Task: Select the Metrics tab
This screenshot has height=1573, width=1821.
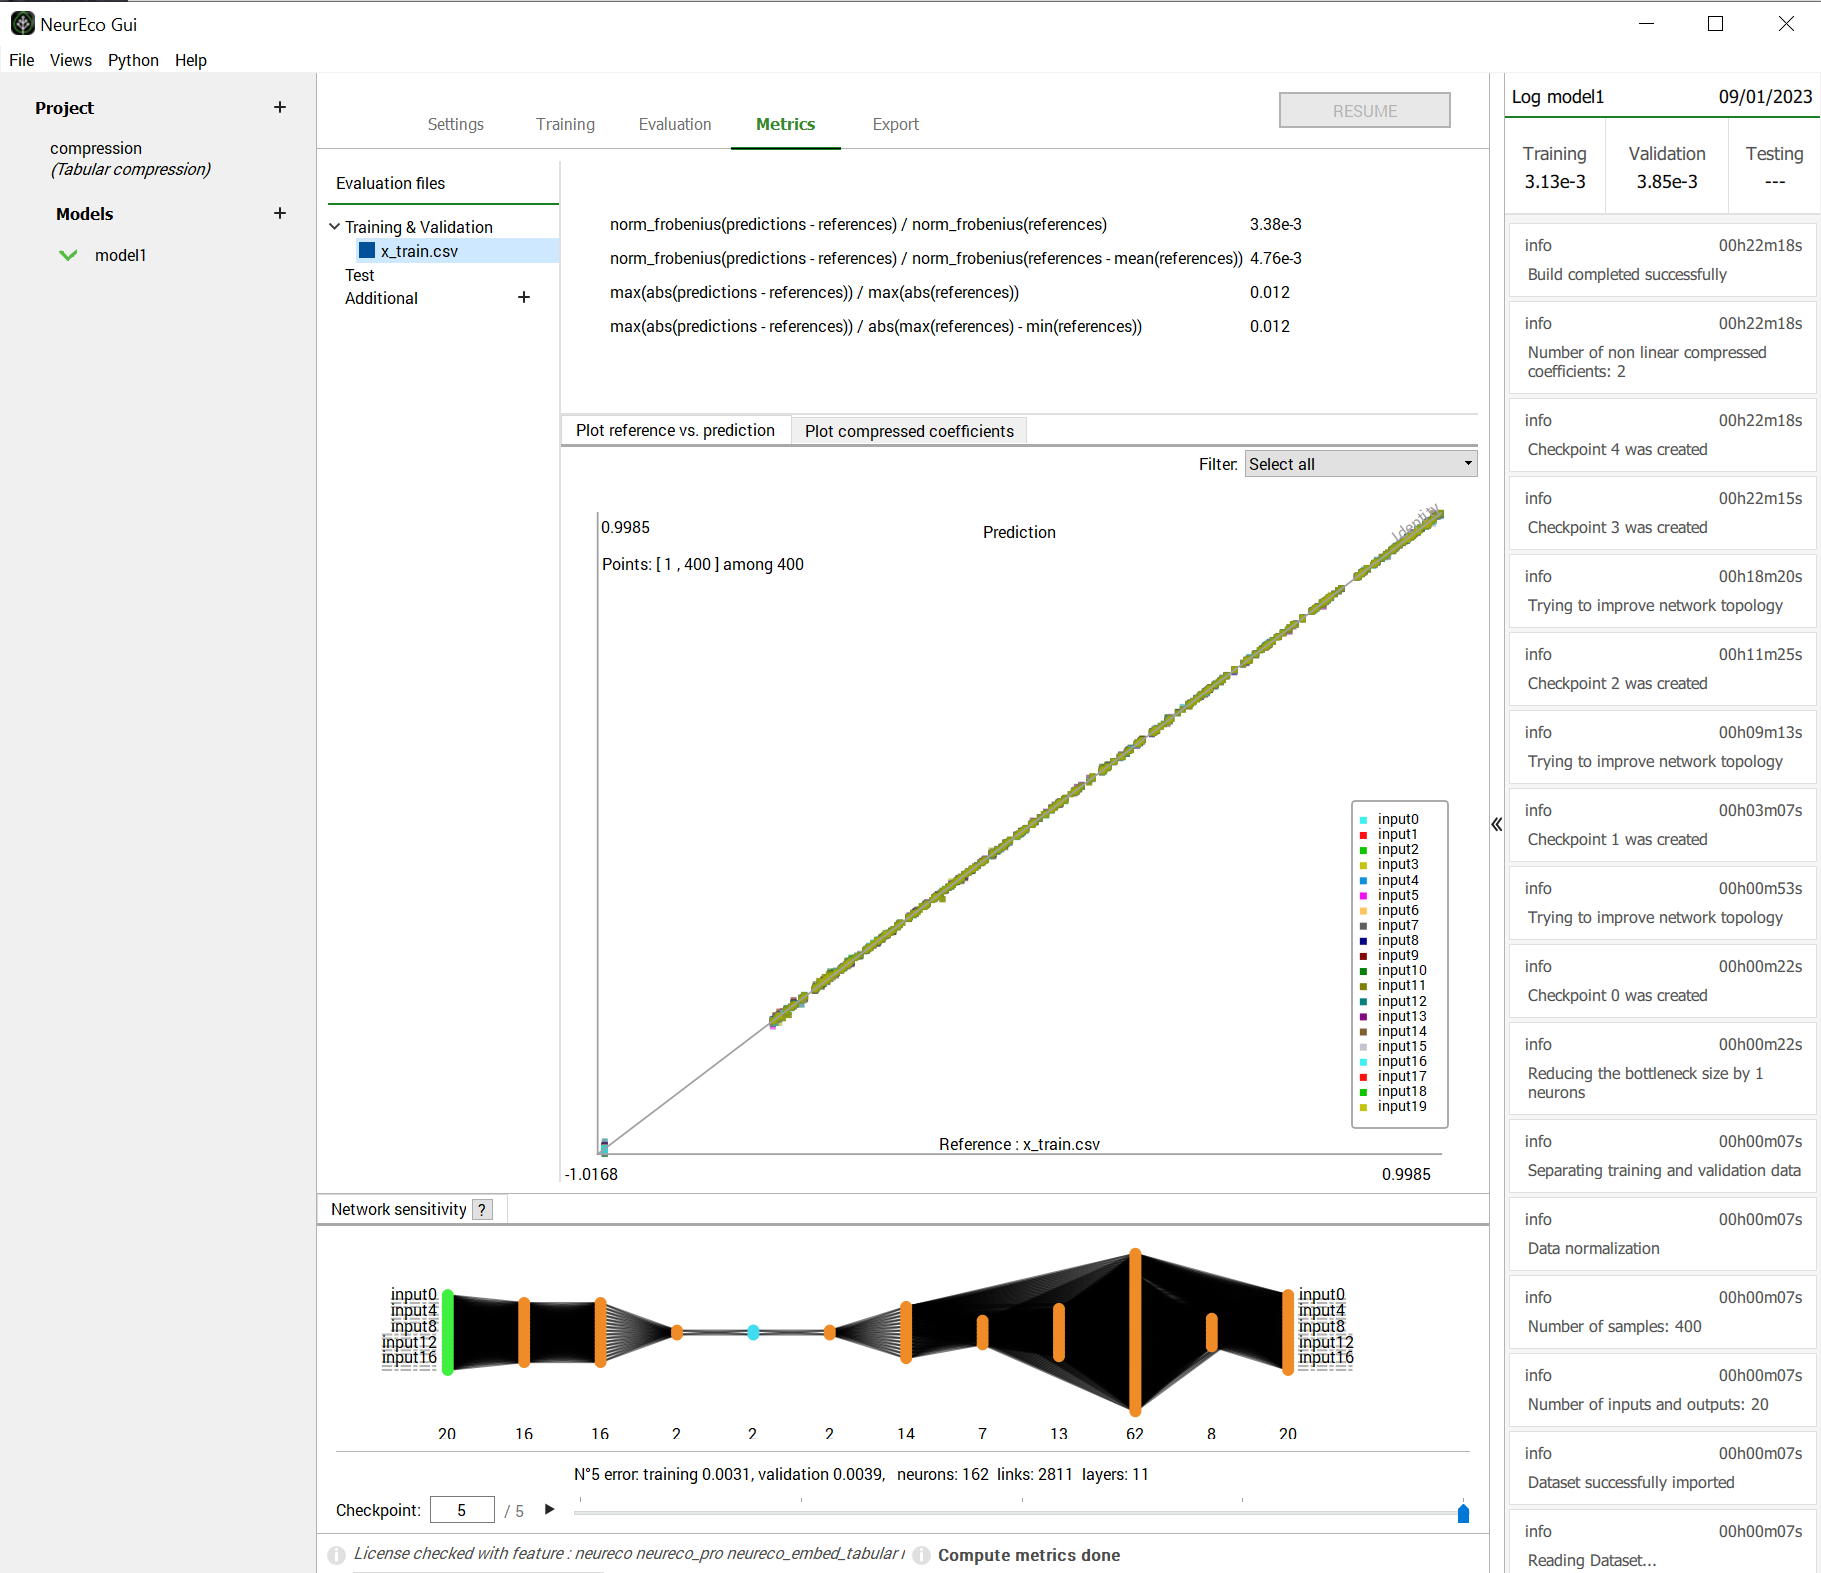Action: point(785,124)
